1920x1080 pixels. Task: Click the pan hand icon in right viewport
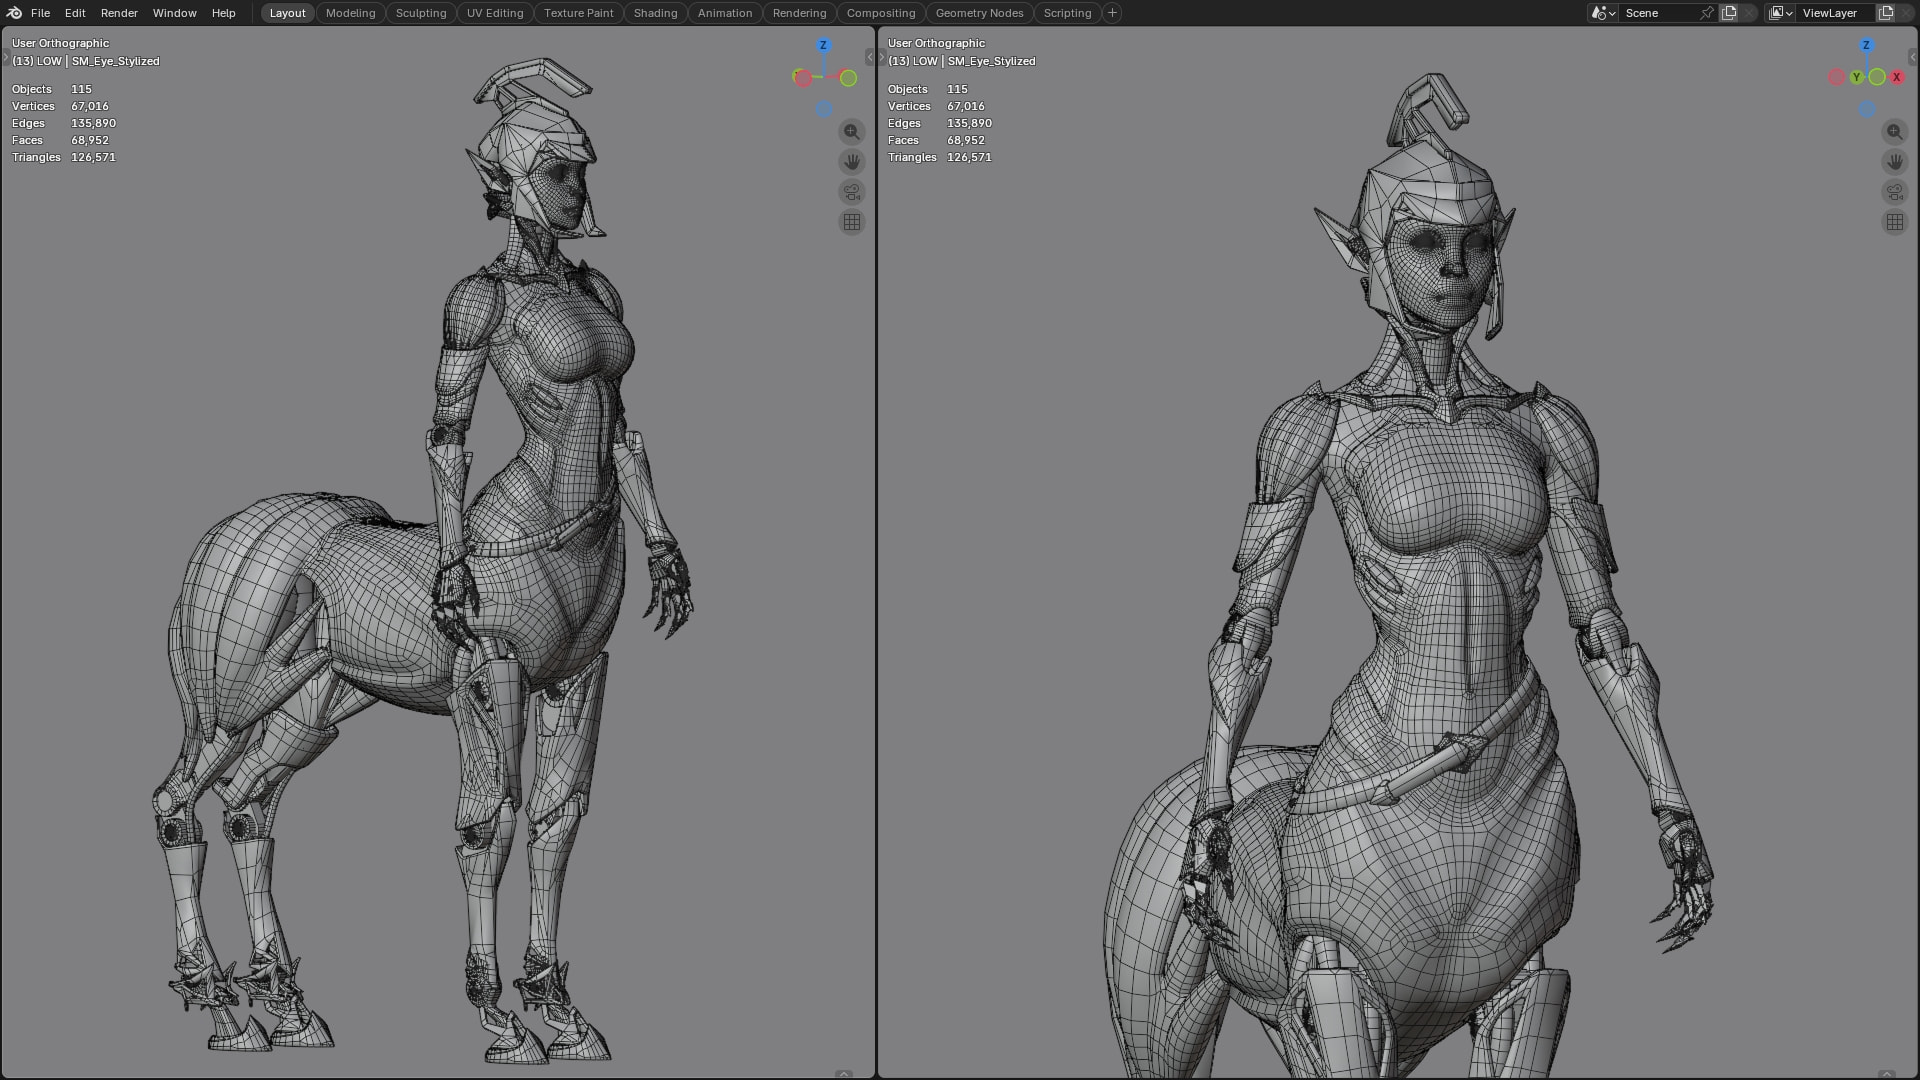1895,162
